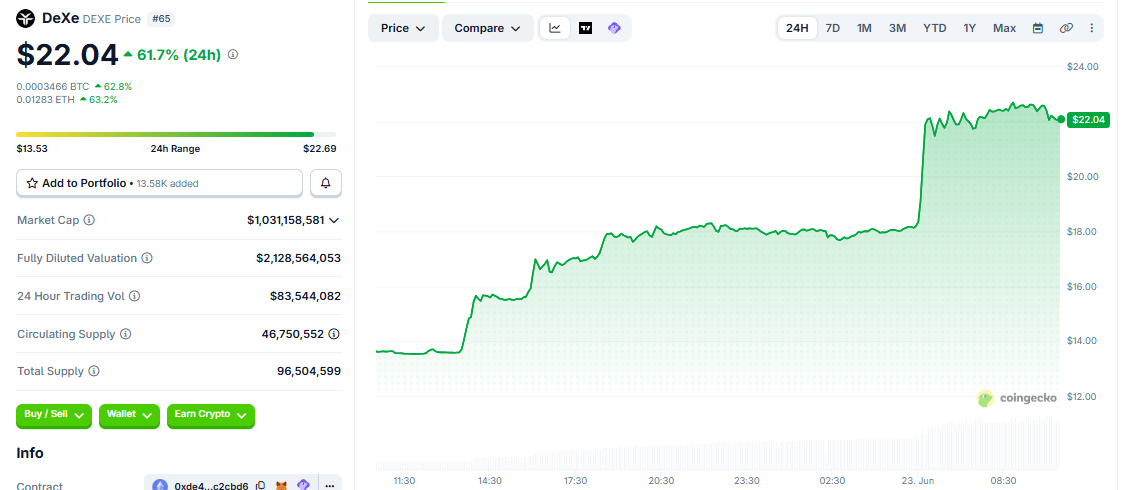Click the 62.8% BTC change text
Image resolution: width=1123 pixels, height=490 pixels.
tap(117, 87)
